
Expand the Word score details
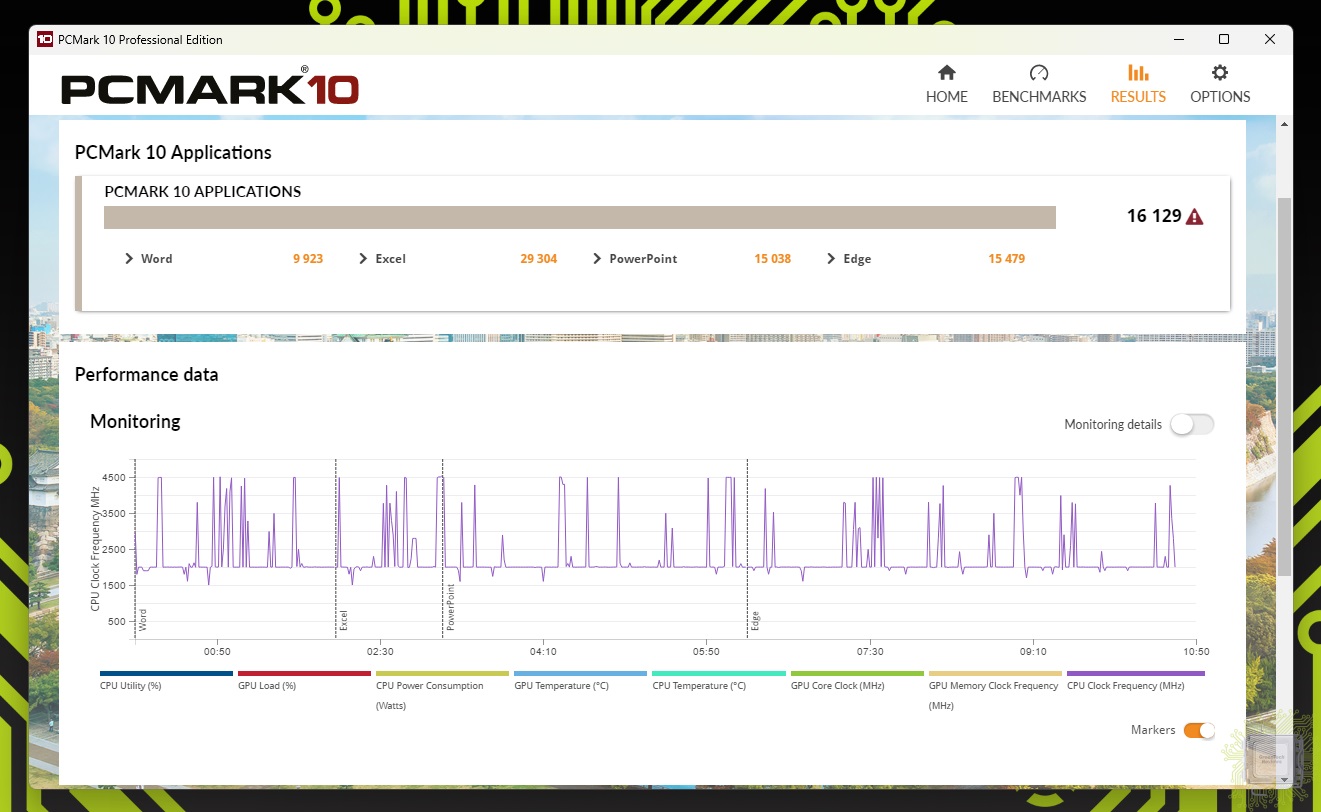pos(129,258)
